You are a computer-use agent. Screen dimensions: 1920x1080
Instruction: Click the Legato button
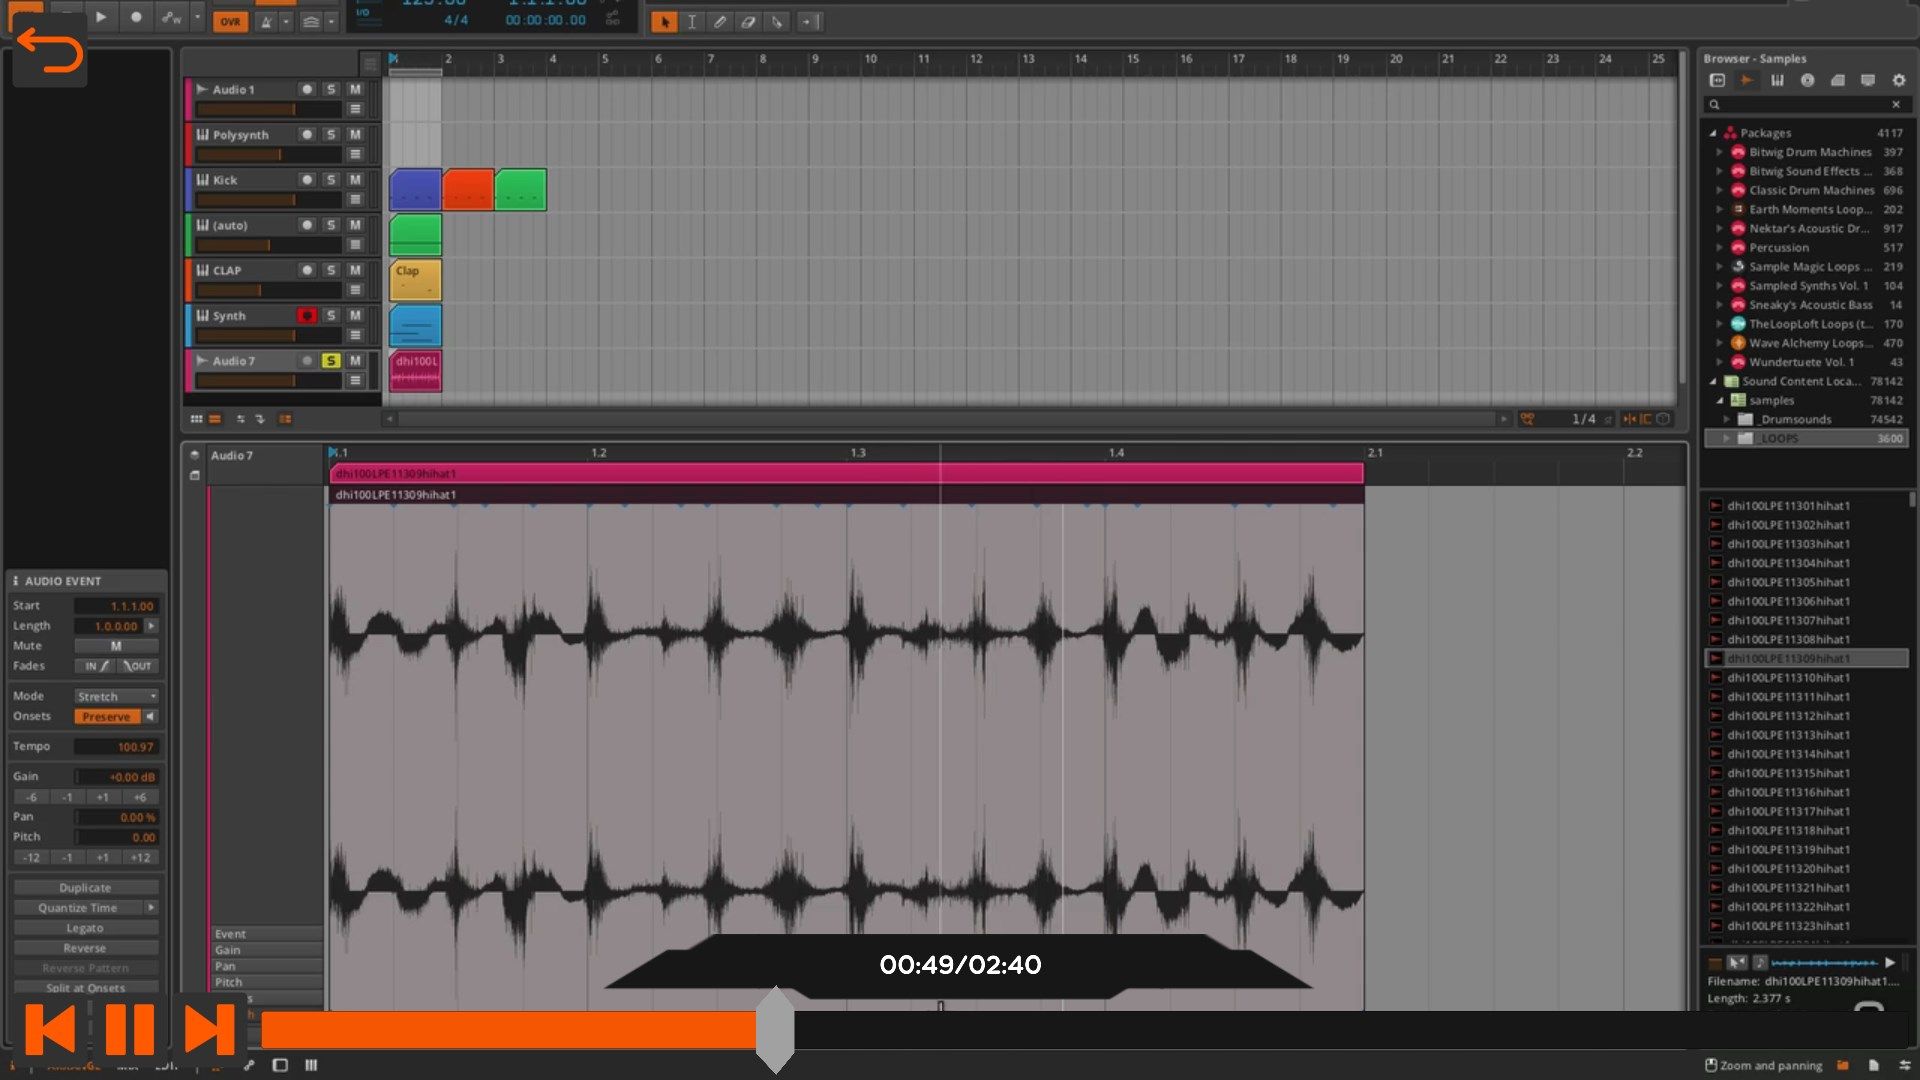click(x=85, y=928)
